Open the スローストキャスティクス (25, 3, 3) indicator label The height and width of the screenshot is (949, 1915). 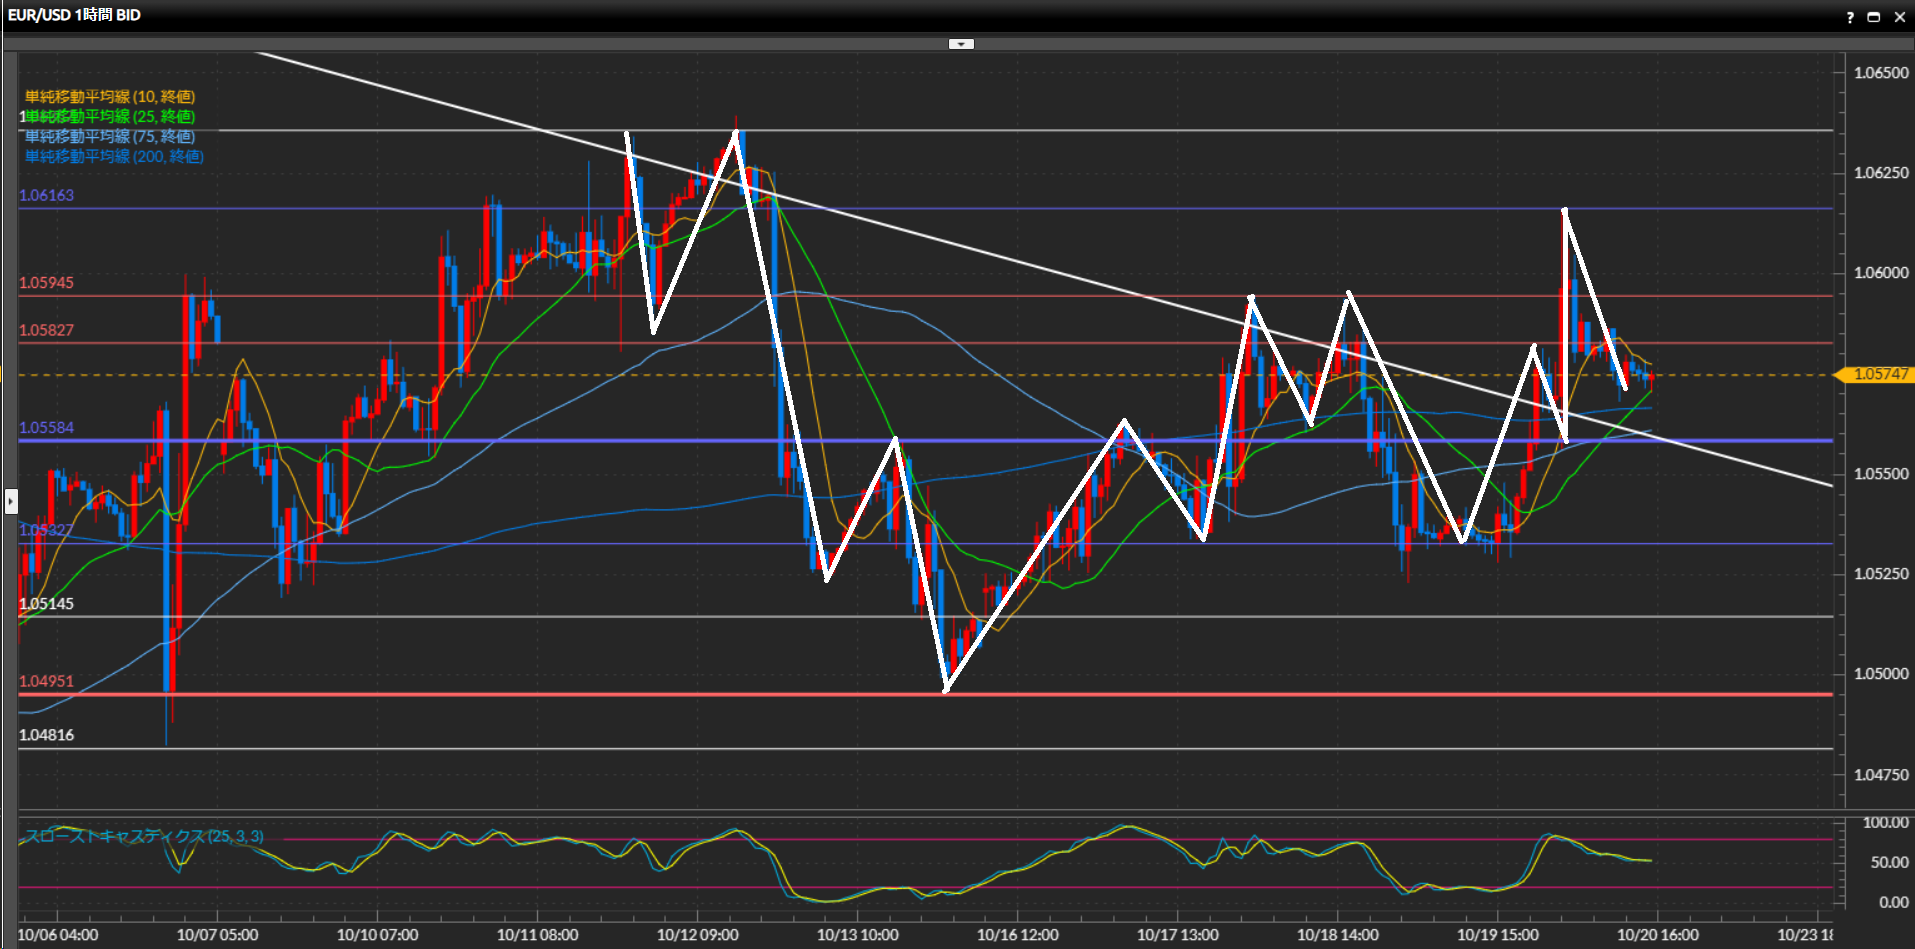pos(145,836)
